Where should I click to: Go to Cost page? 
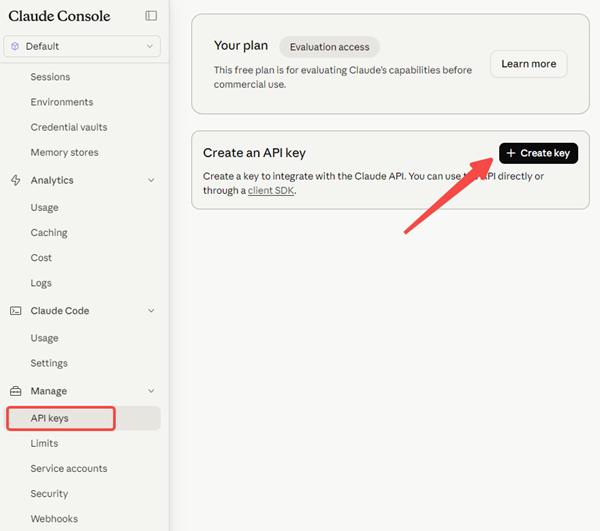41,258
